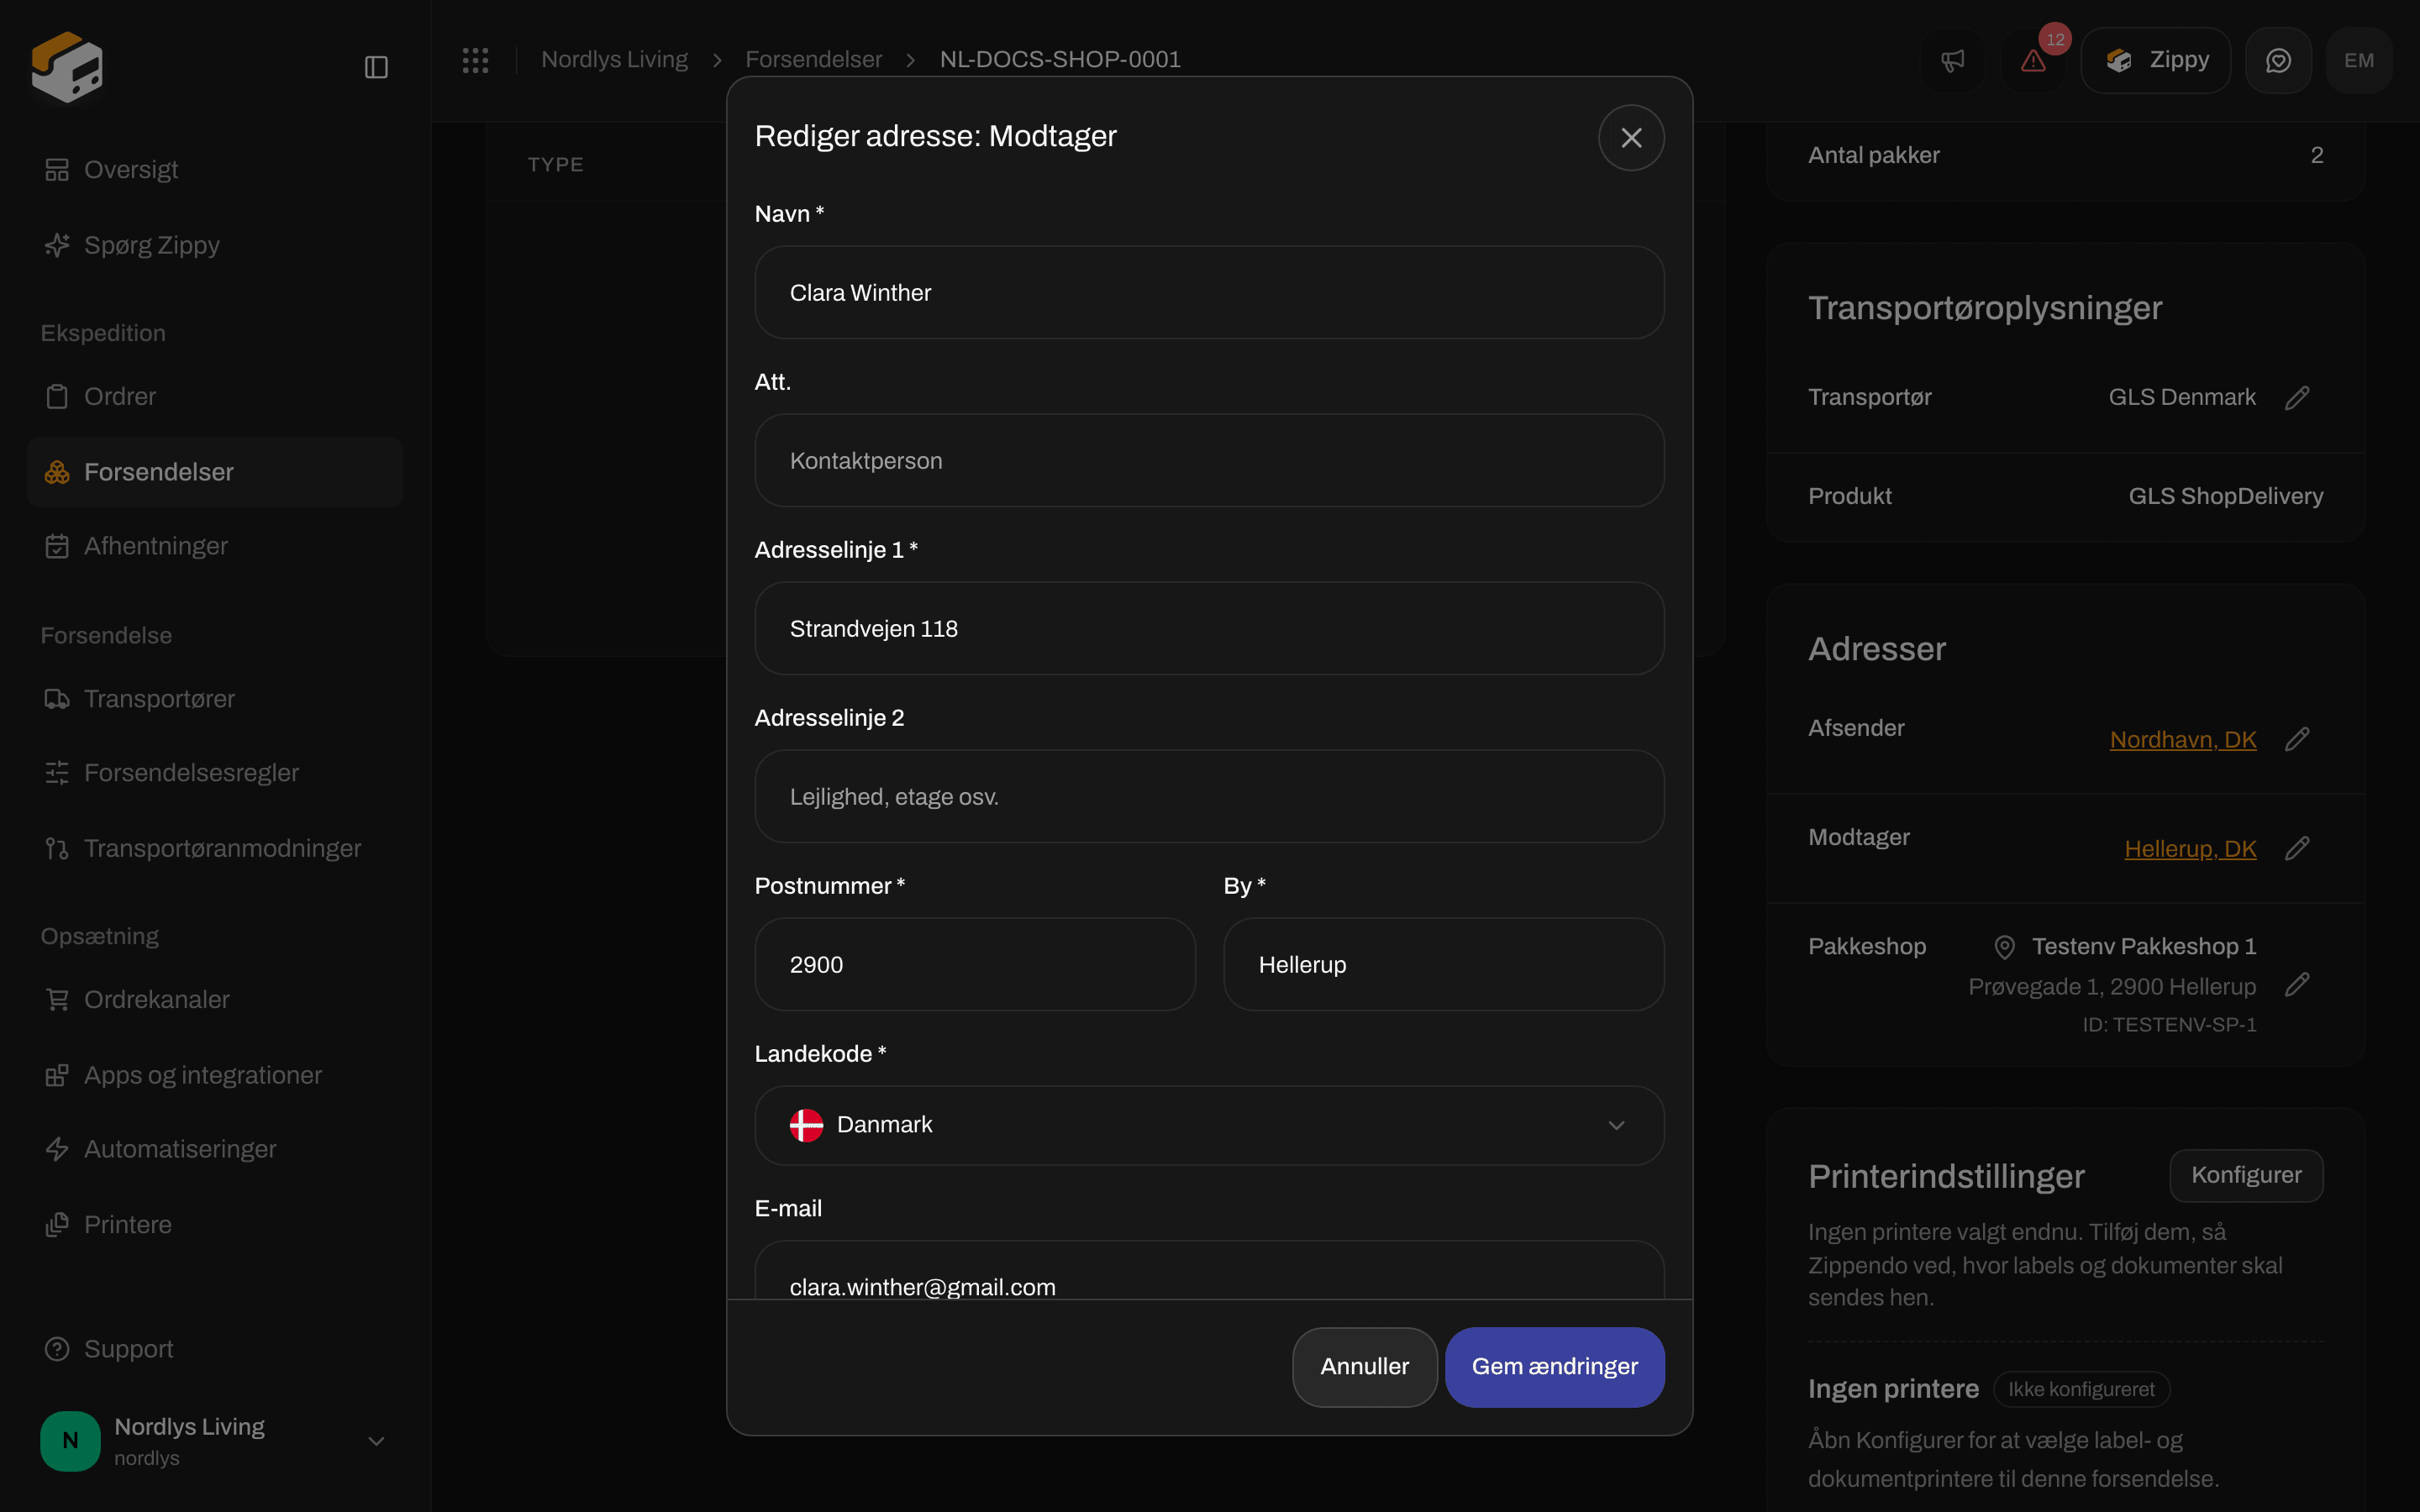The height and width of the screenshot is (1512, 2420).
Task: Open Automatiseringer in sidebar
Action: 214,1149
